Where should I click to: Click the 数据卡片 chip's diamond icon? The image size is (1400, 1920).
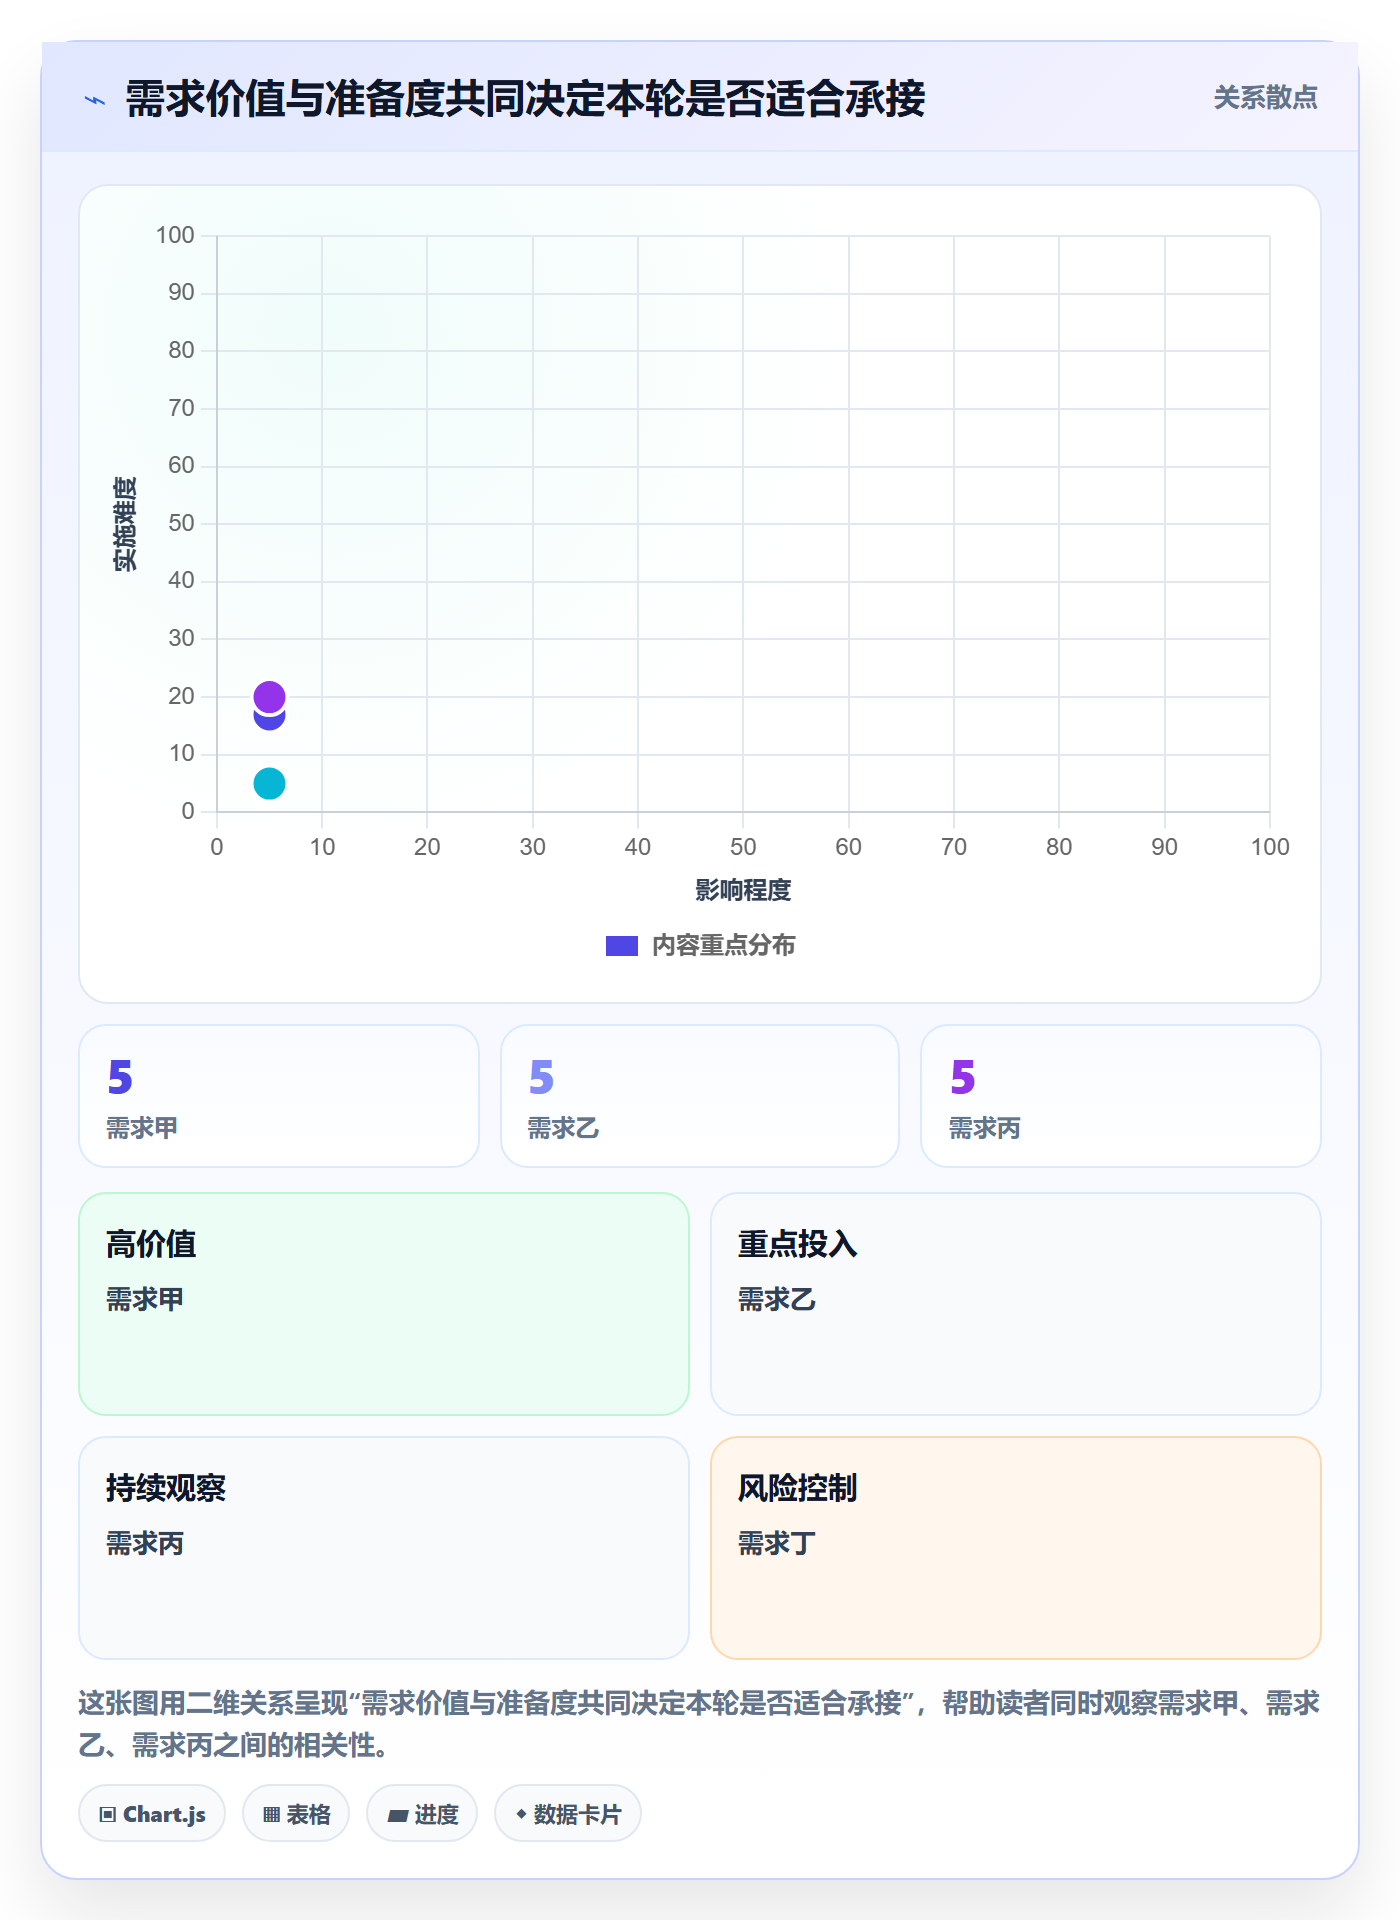[x=521, y=1813]
